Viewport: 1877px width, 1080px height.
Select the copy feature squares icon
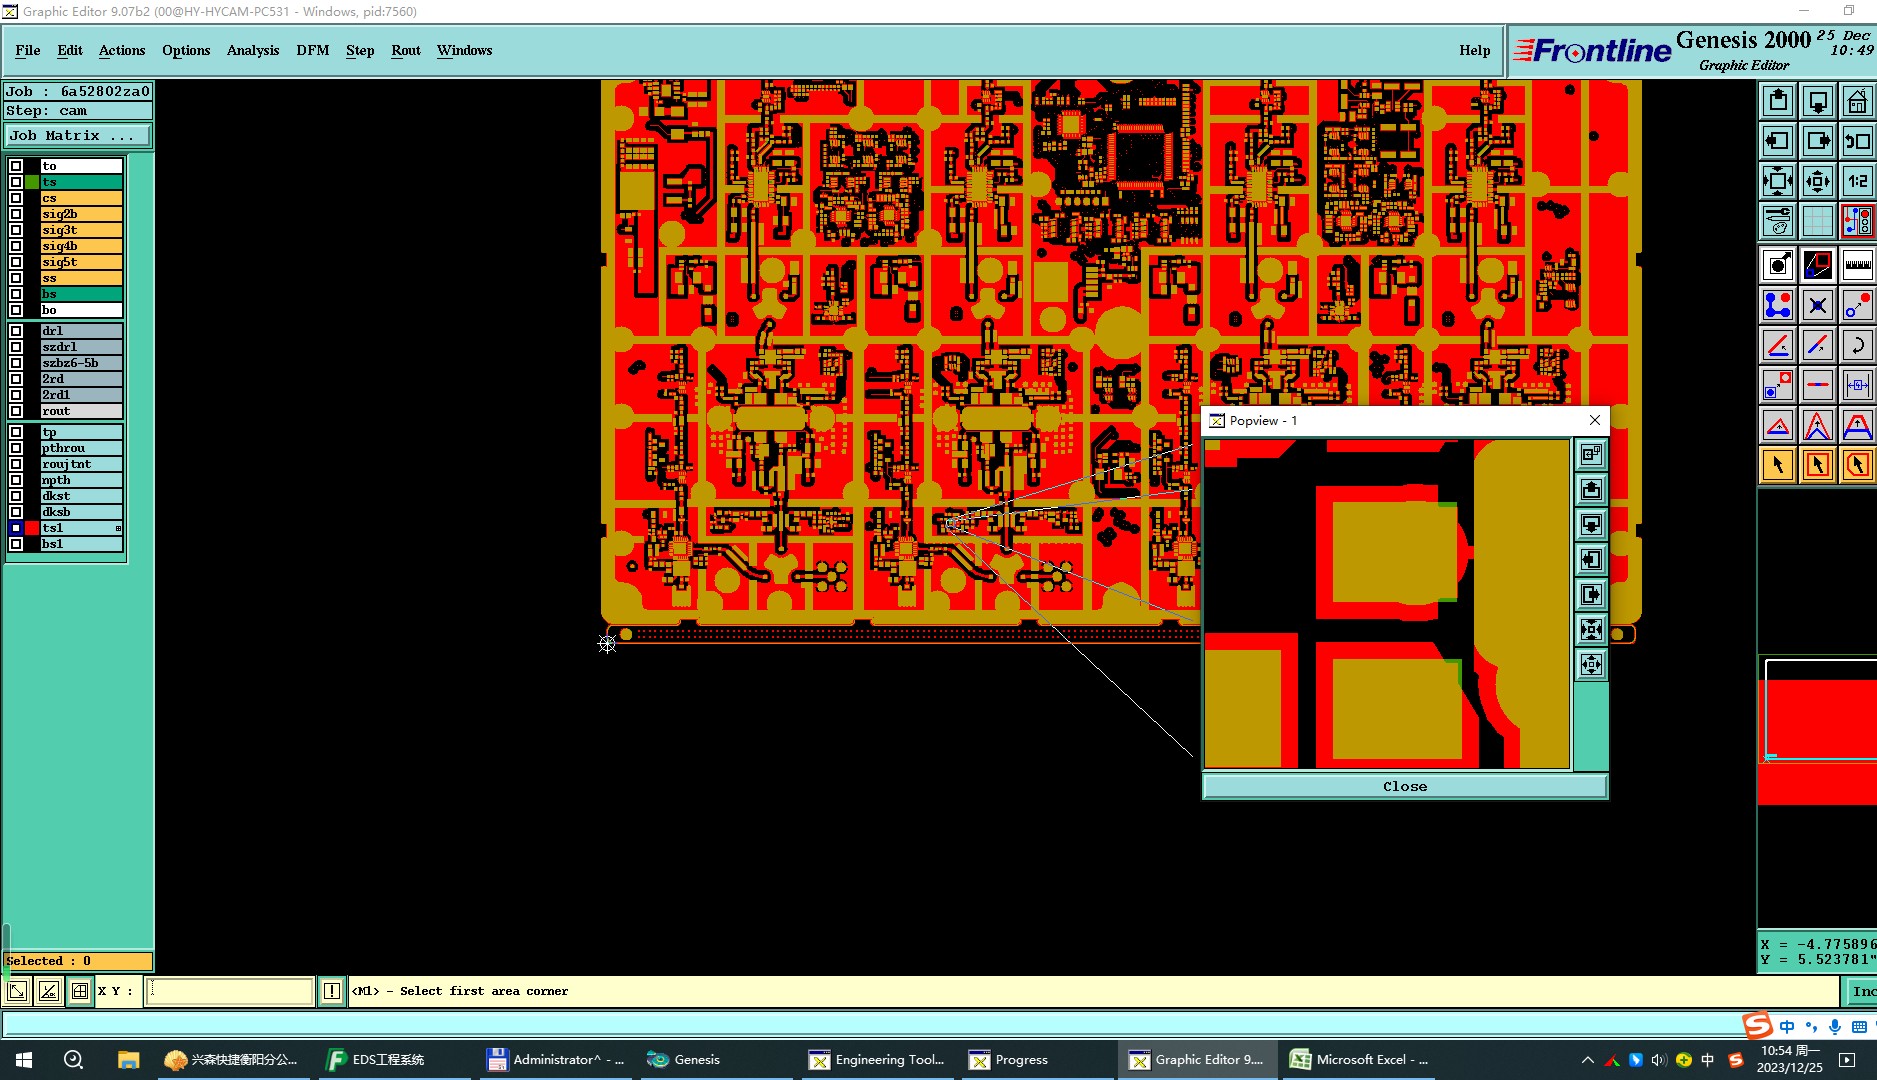click(x=1778, y=385)
